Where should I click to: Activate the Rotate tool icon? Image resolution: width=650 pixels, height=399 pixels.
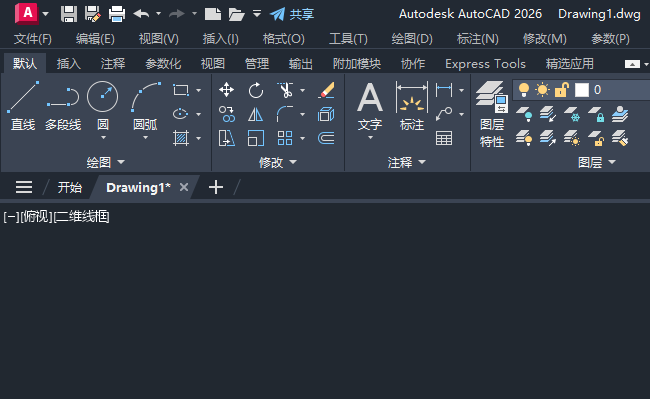click(x=256, y=90)
